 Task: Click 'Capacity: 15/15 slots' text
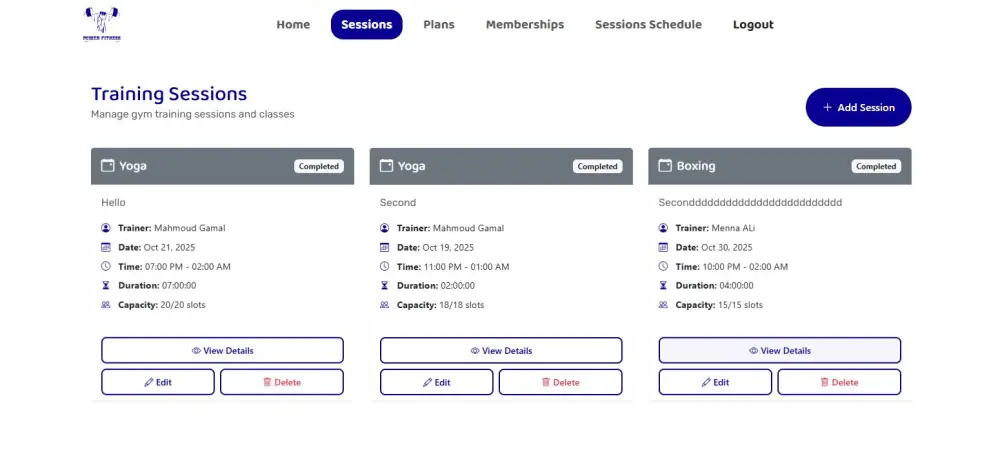(719, 305)
